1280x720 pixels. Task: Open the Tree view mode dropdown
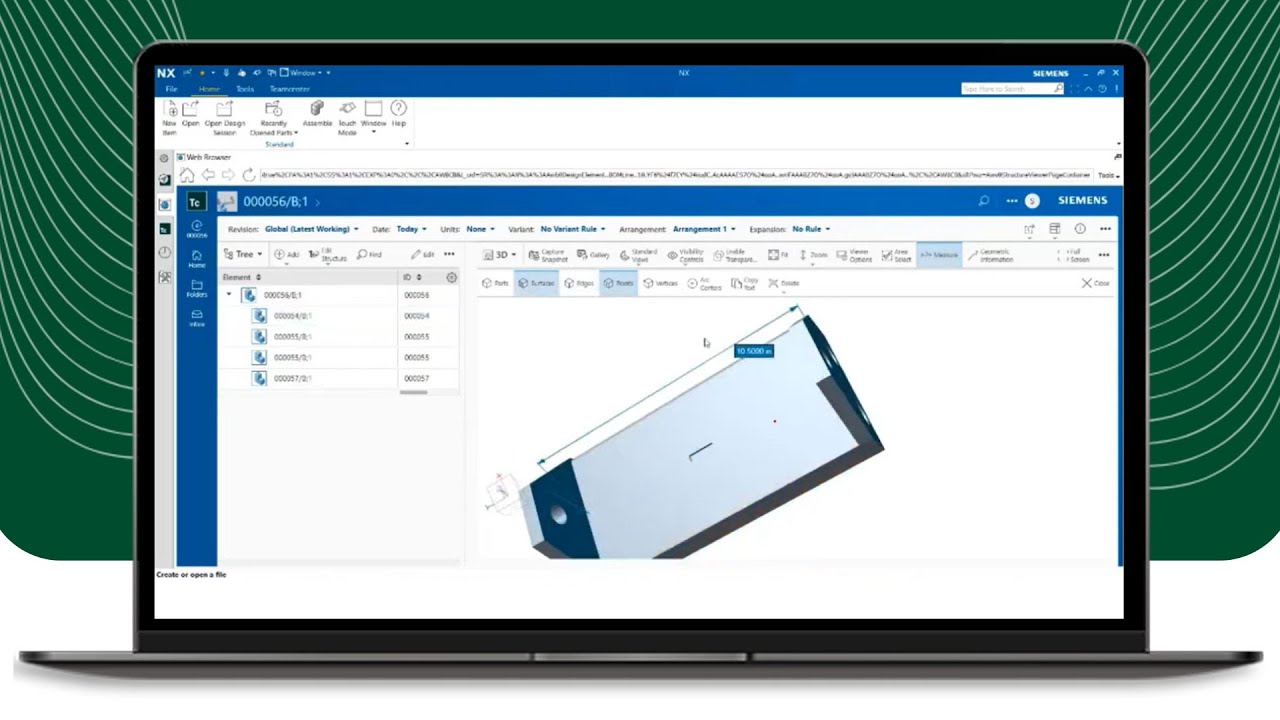tap(243, 254)
